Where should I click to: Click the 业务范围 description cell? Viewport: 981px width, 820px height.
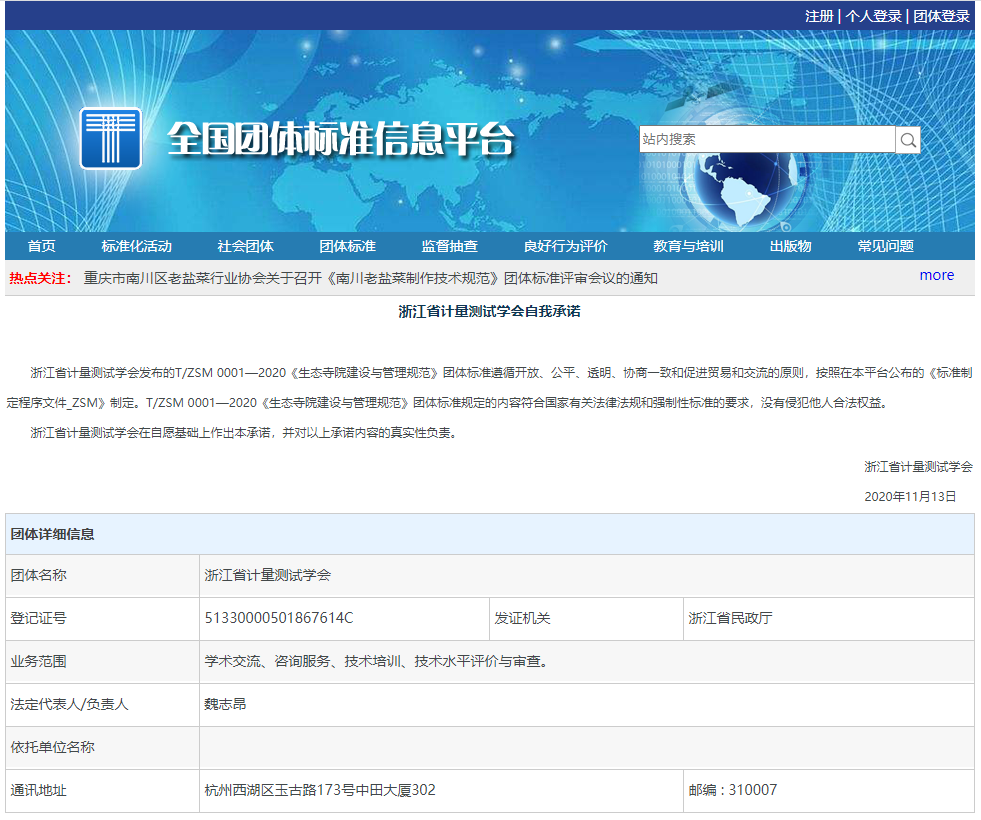click(x=587, y=662)
